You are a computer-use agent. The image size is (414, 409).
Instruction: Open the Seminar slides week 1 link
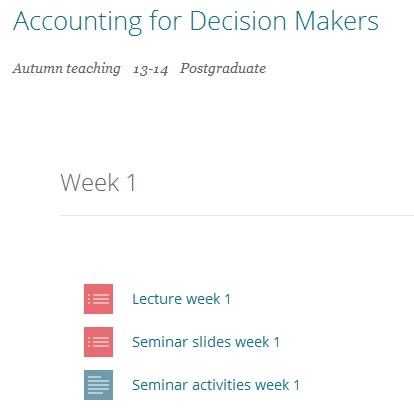(206, 342)
